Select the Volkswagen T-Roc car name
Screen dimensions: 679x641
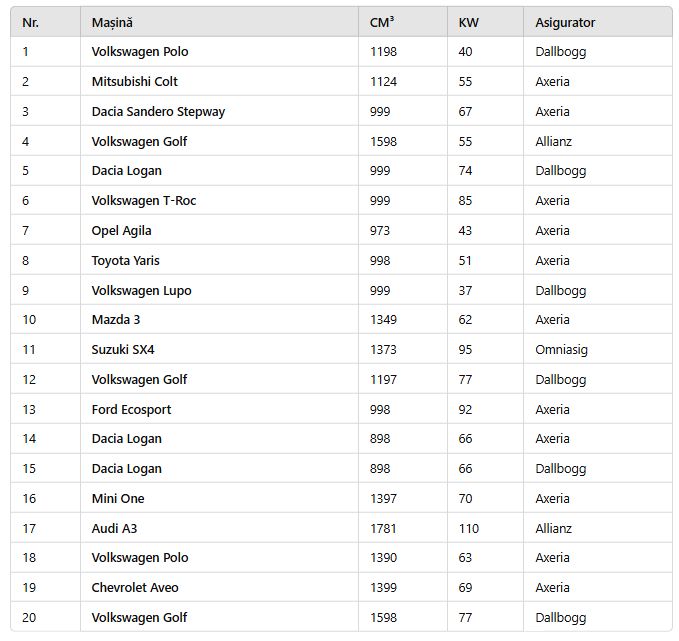[144, 201]
